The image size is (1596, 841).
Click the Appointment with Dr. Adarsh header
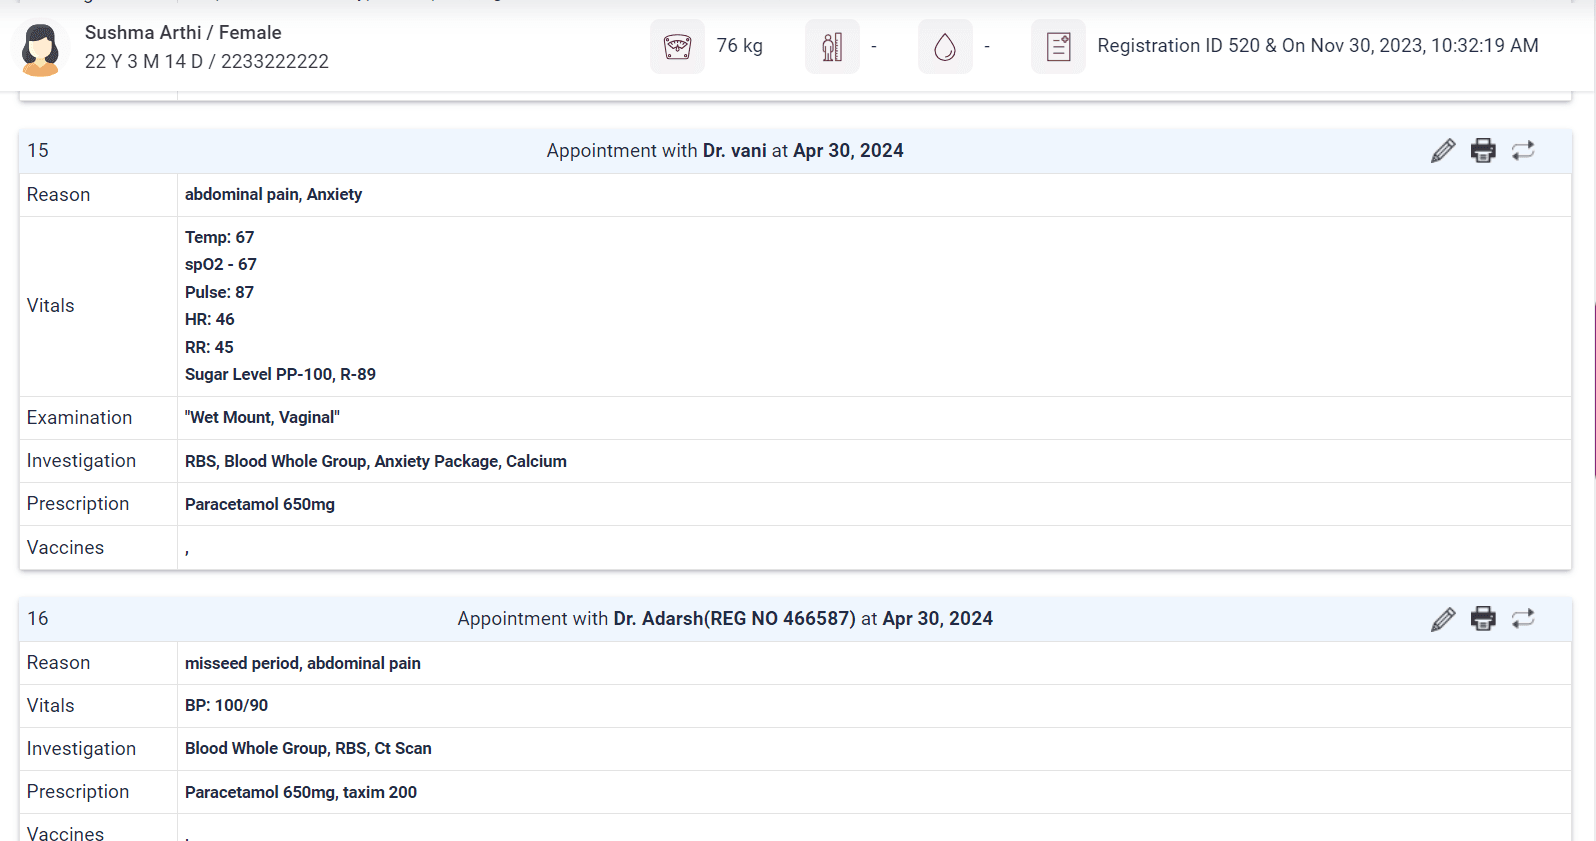point(724,619)
